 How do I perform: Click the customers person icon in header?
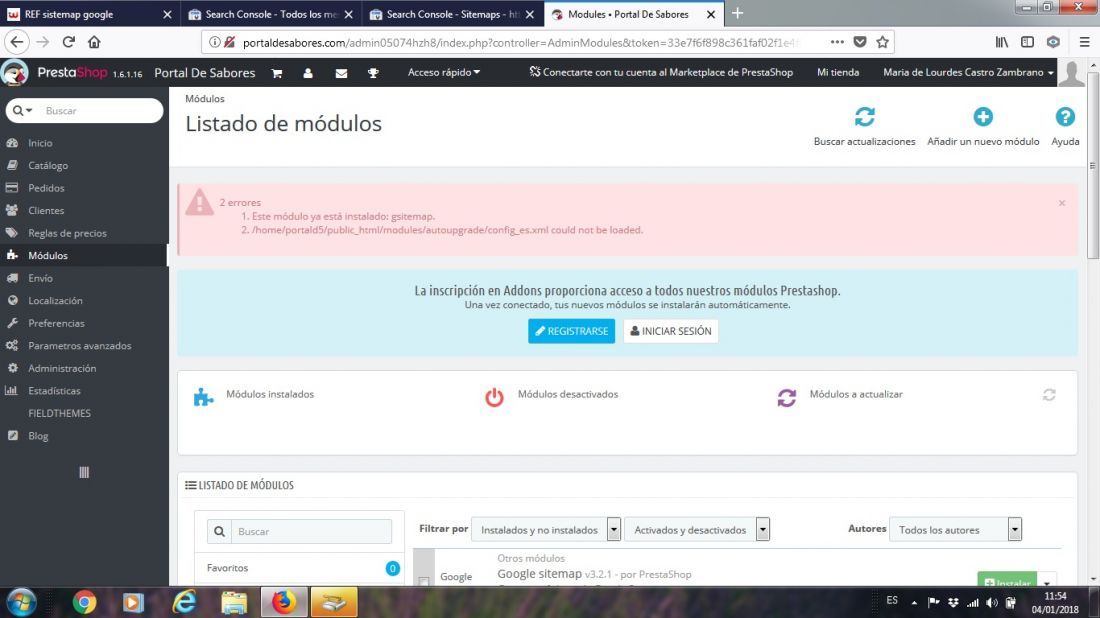click(x=308, y=73)
